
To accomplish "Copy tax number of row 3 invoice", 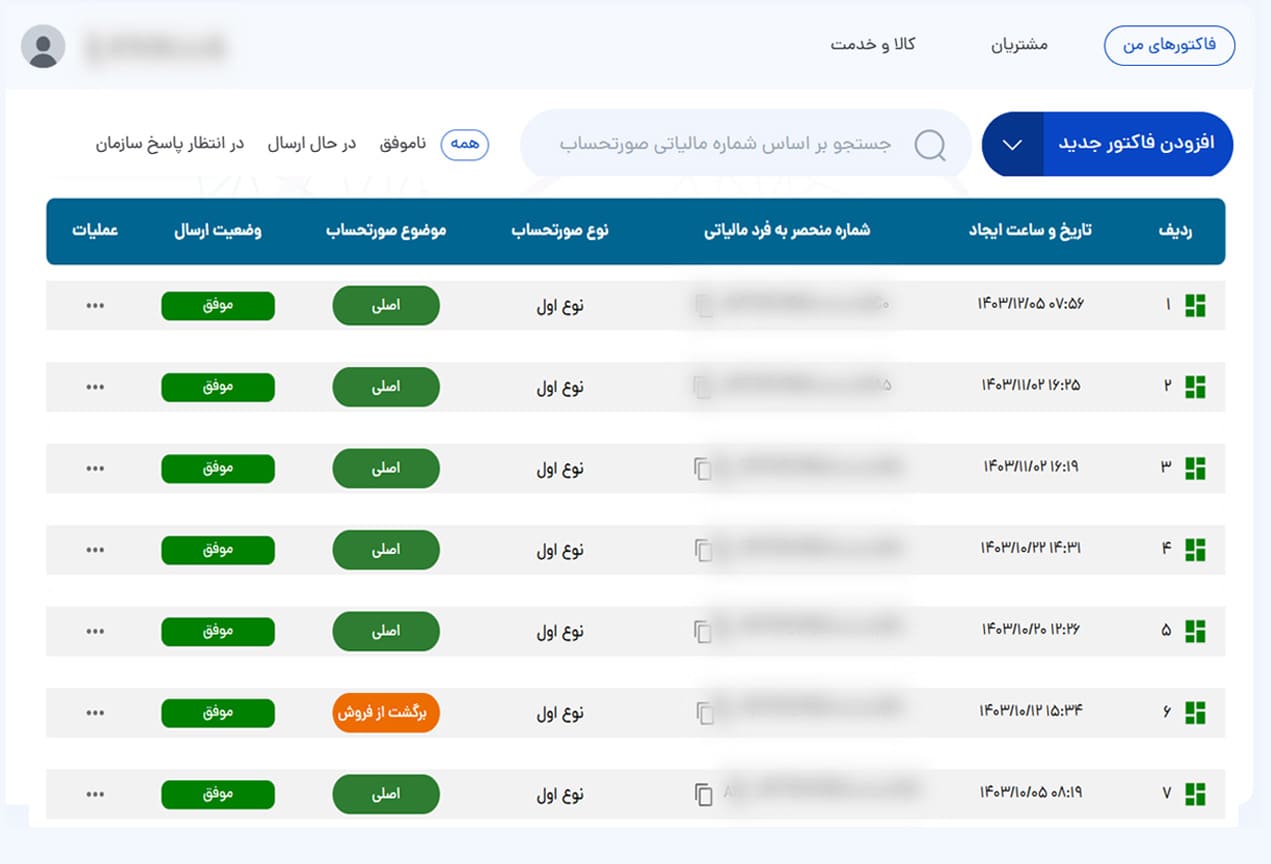I will point(703,468).
